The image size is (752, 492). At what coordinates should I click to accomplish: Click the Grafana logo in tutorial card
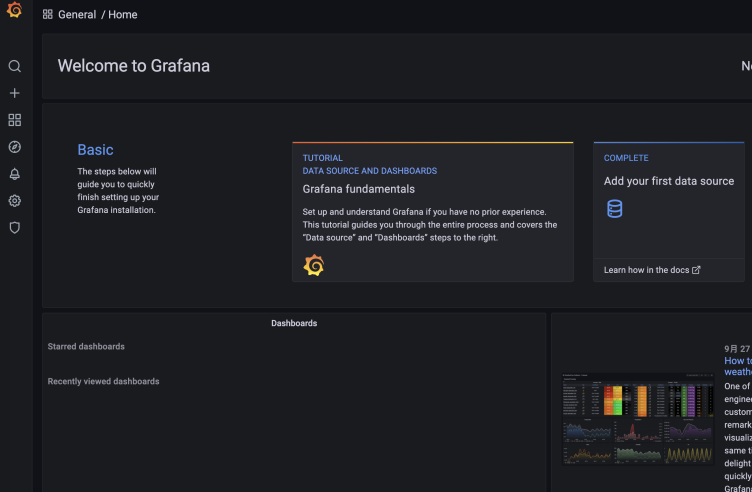tap(314, 265)
